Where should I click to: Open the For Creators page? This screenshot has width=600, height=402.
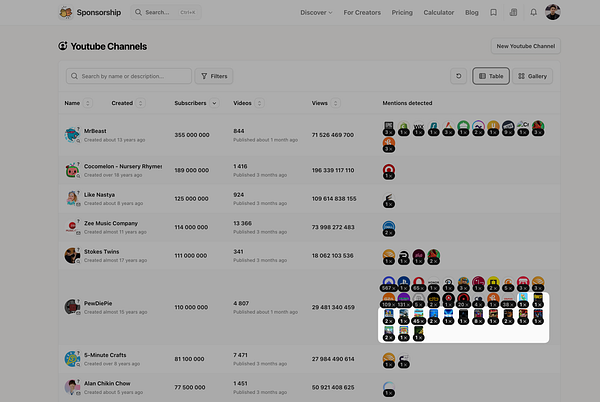[362, 13]
